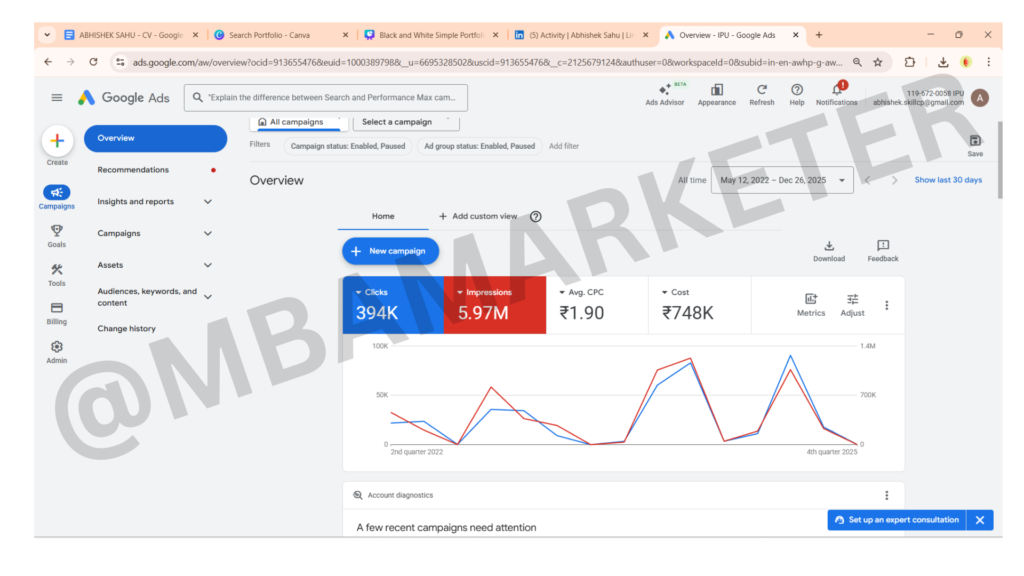This screenshot has height=576, width=1024.
Task: Open the Appearance settings icon
Action: click(716, 90)
